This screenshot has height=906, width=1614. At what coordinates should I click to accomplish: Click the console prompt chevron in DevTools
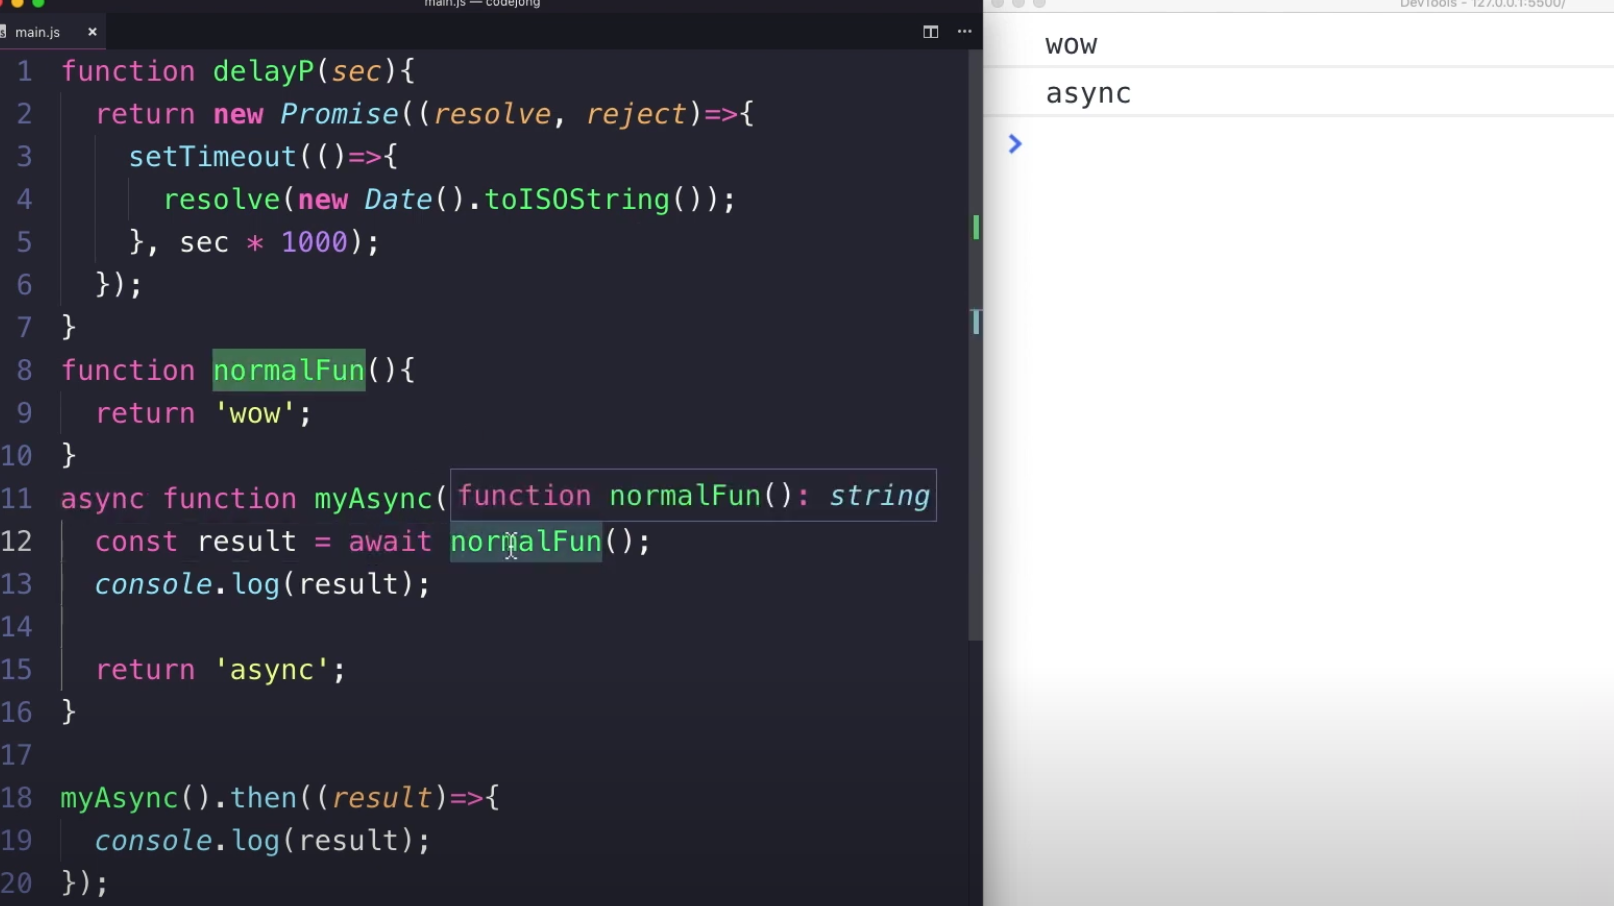coord(1015,144)
